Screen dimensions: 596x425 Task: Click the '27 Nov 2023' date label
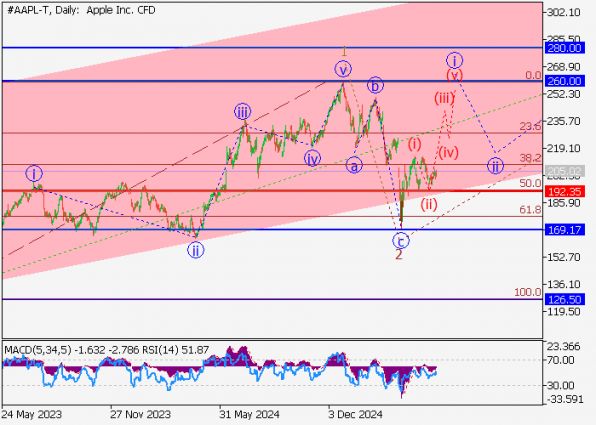pyautogui.click(x=140, y=414)
